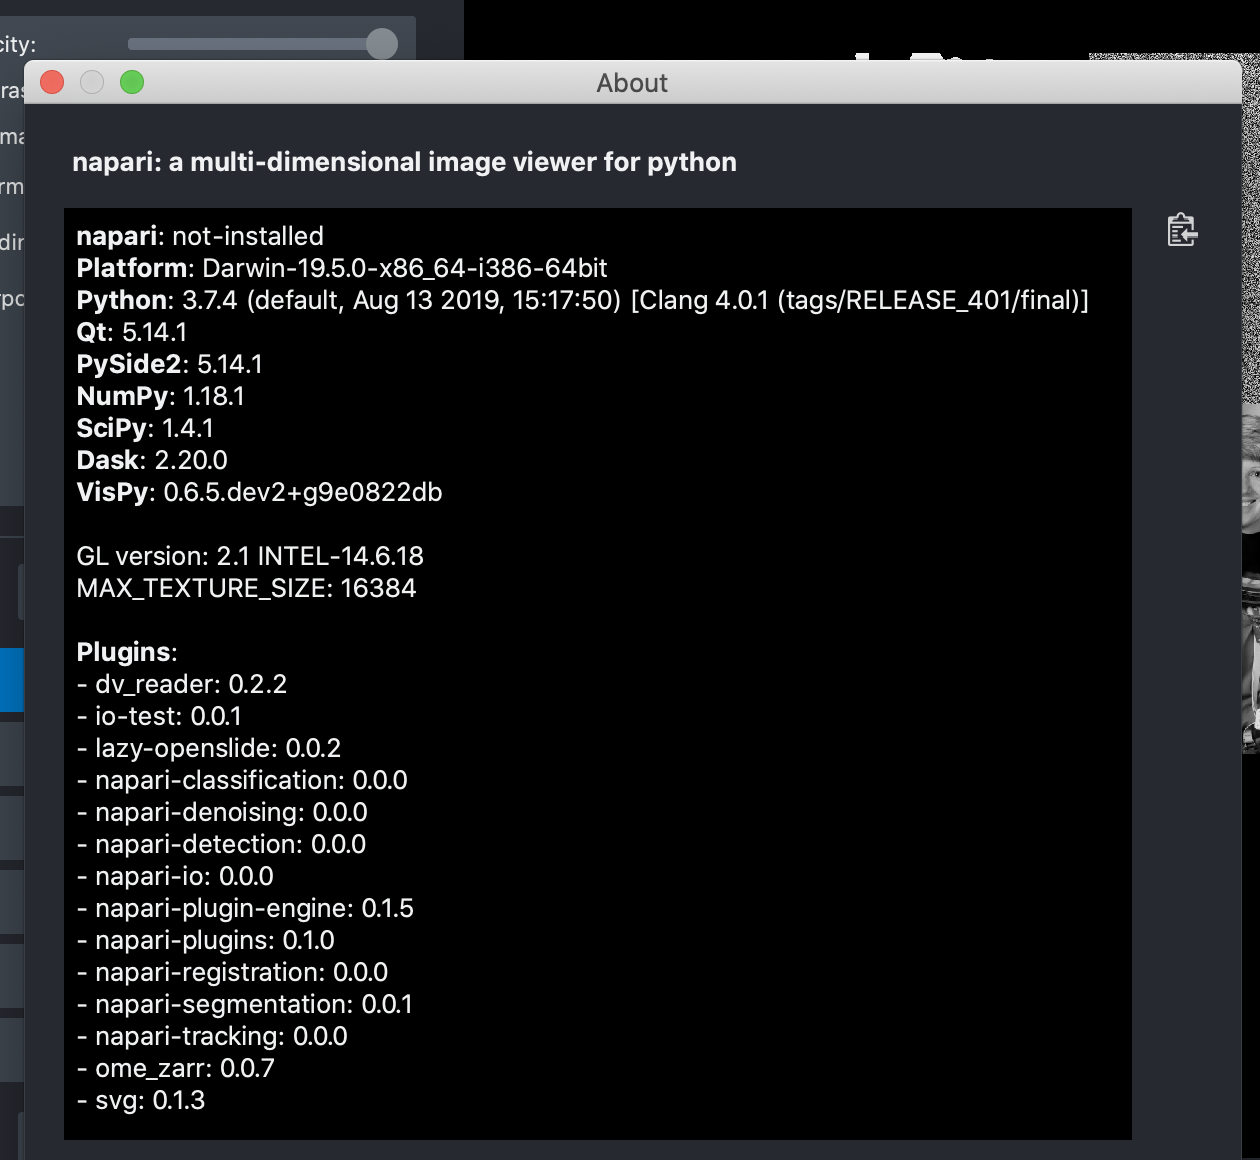Click the 'GL version: 2.1 INTEL-14.6.18' line
1260x1160 pixels.
tap(250, 556)
